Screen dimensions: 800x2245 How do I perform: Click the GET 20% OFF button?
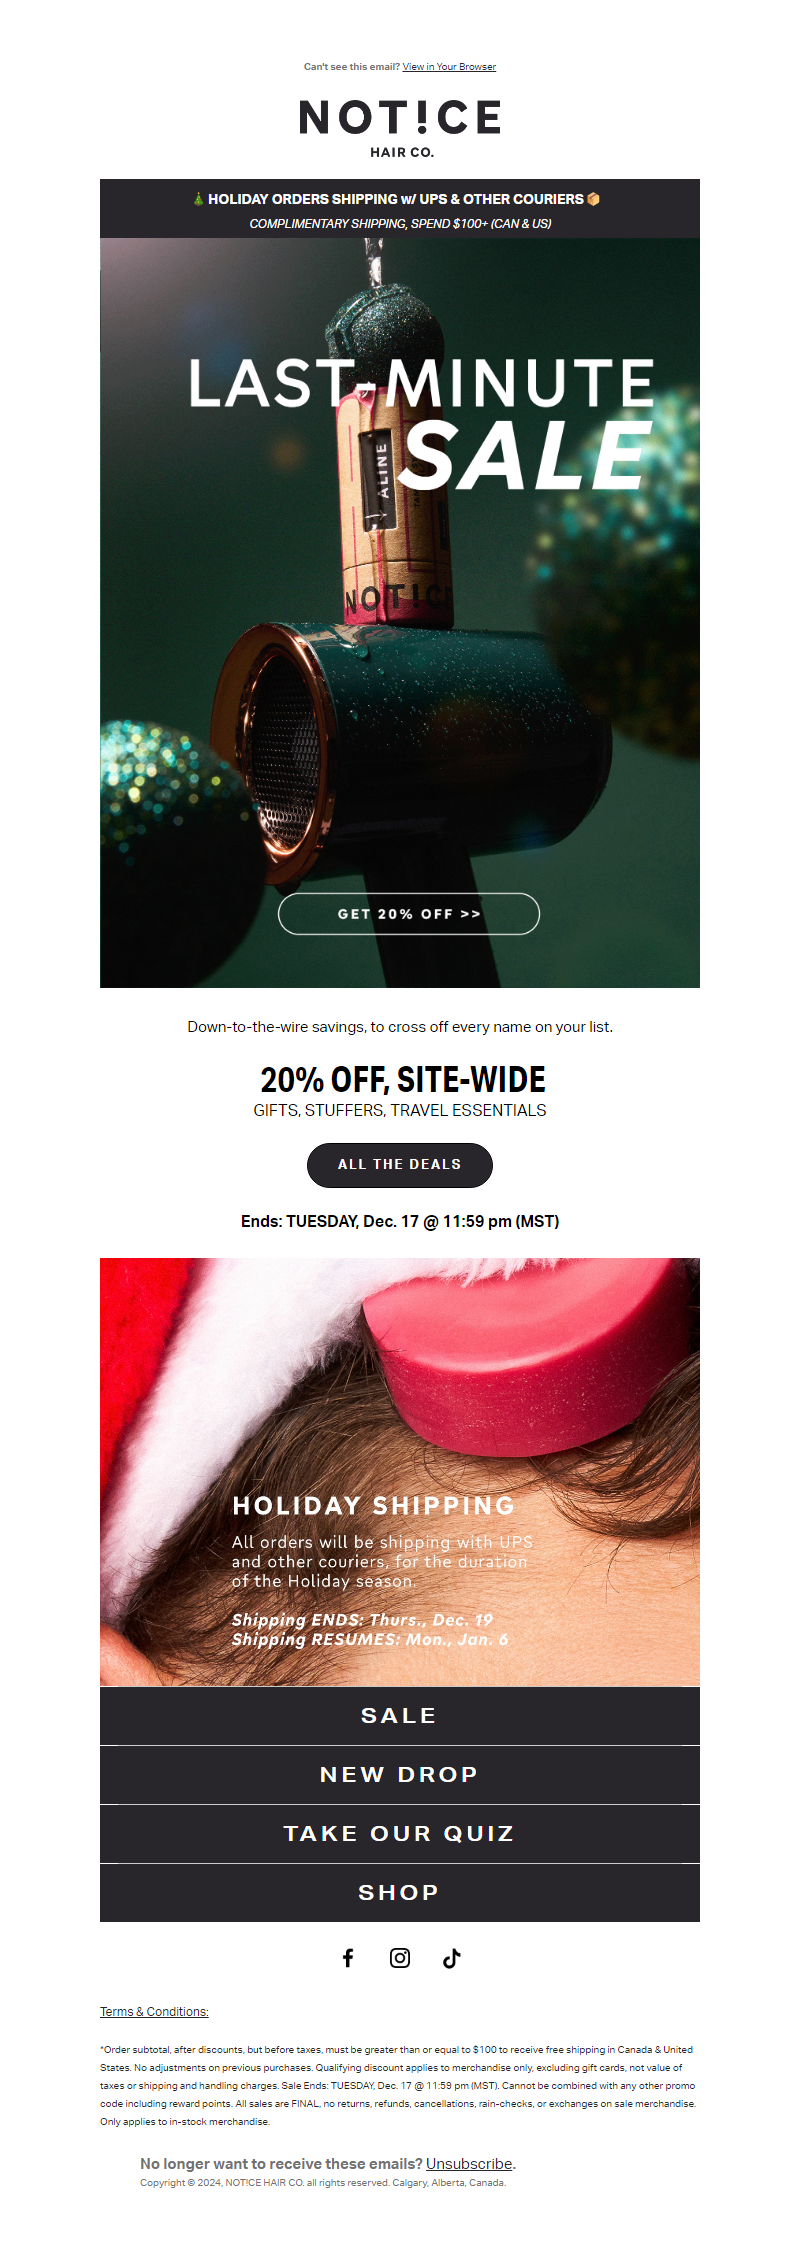pos(409,914)
